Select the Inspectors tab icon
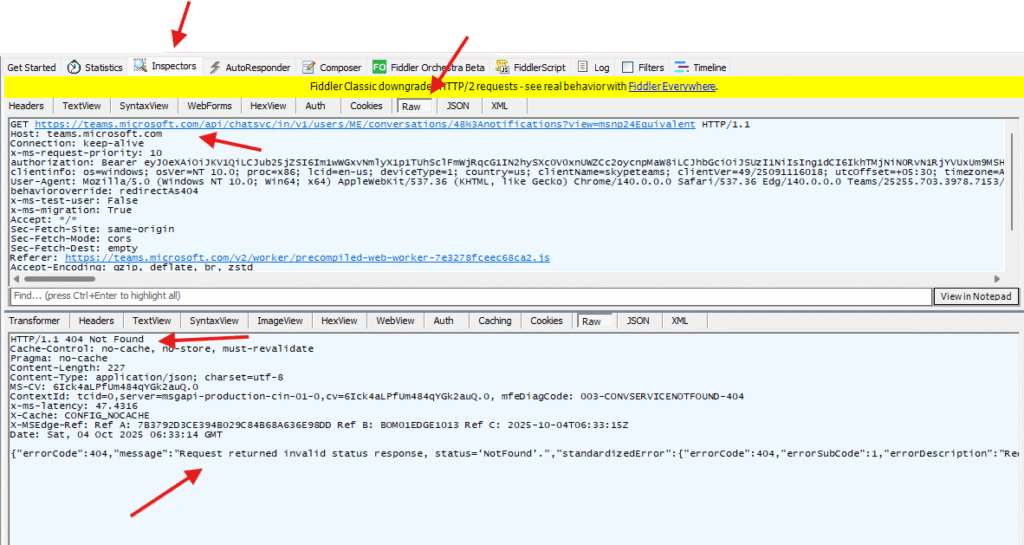This screenshot has height=545, width=1024. click(140, 67)
